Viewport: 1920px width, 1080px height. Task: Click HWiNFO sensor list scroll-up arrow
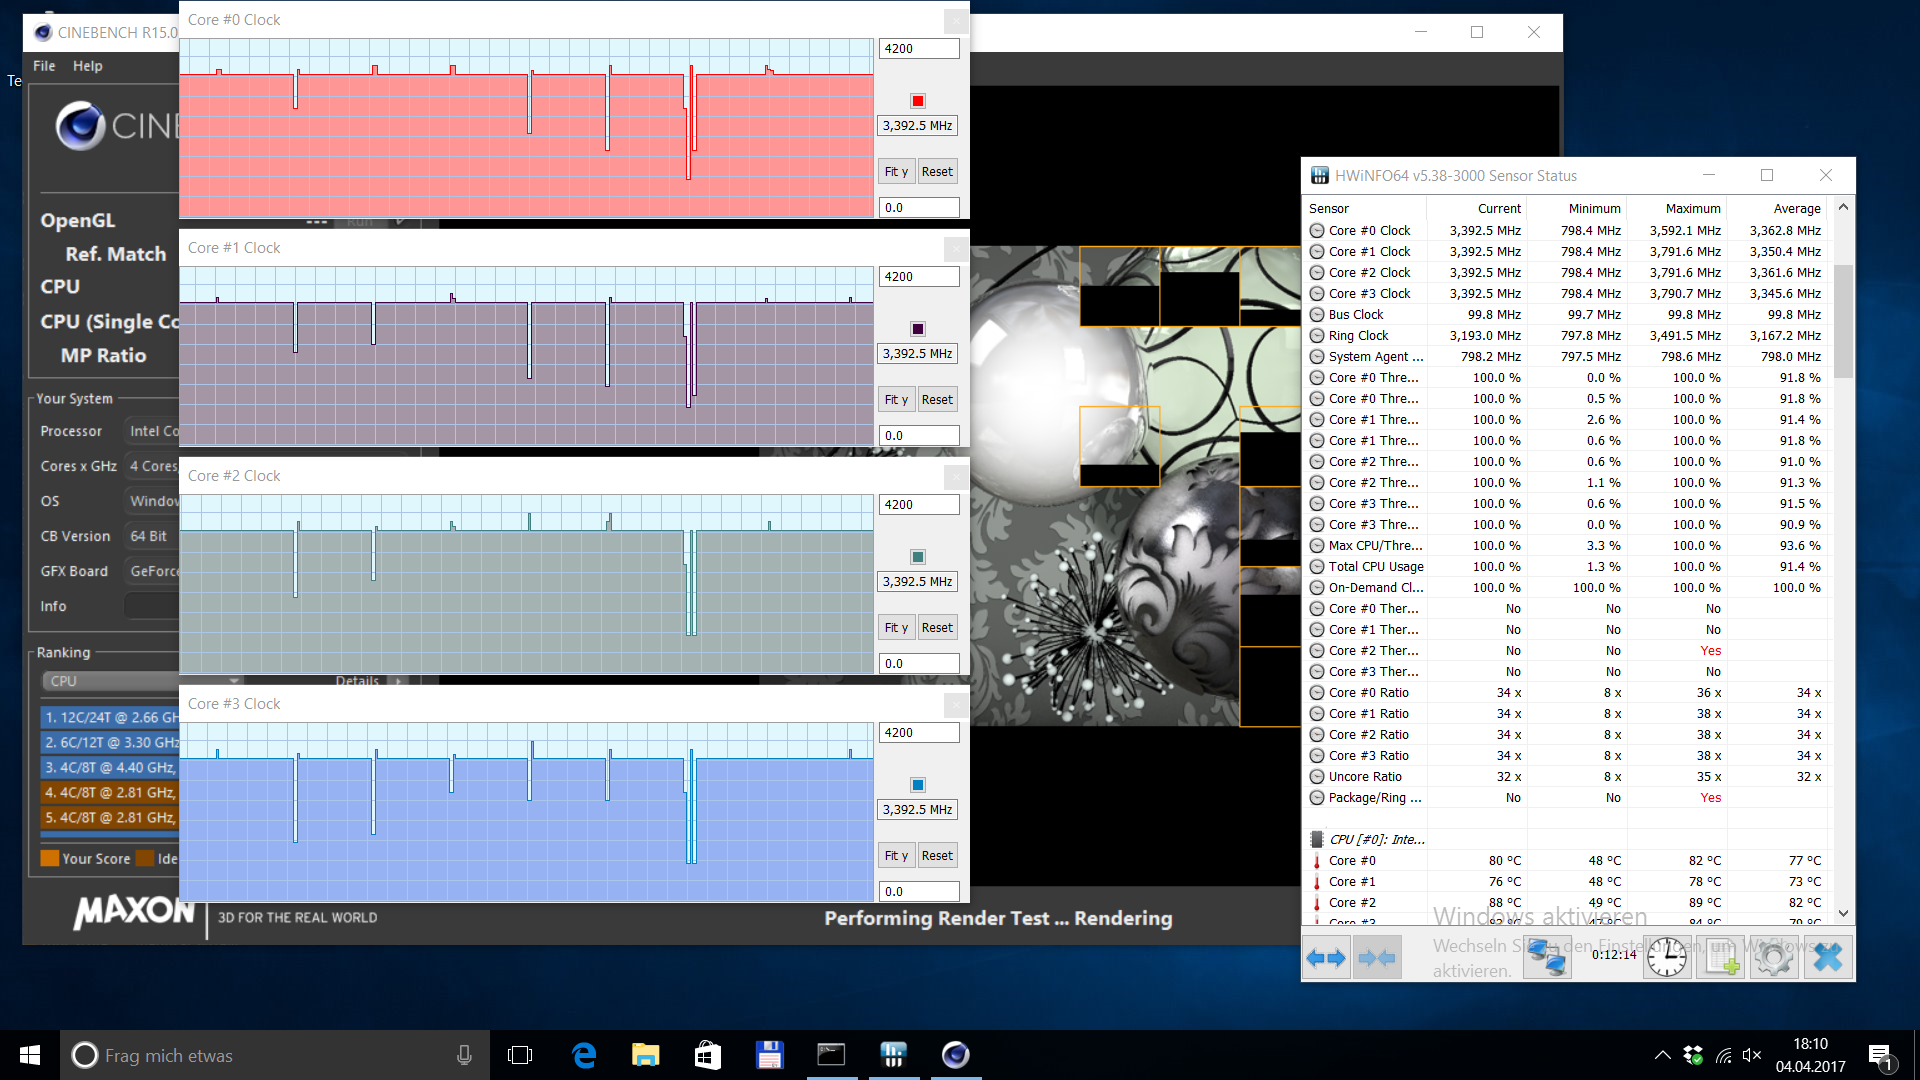tap(1843, 207)
